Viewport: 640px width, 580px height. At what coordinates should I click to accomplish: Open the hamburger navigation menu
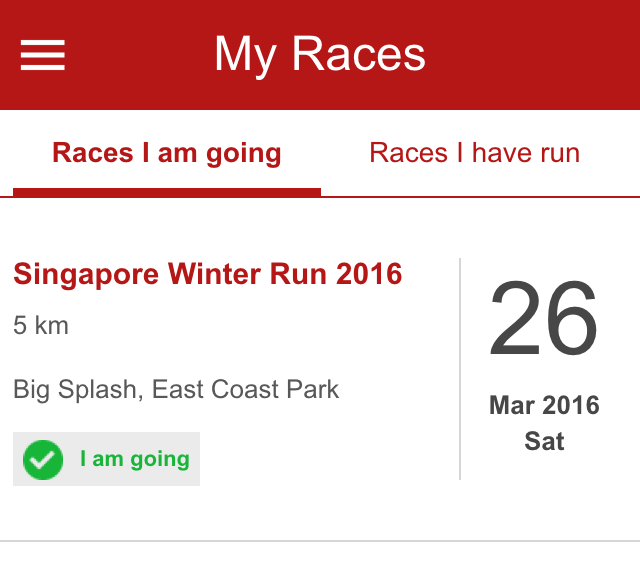pyautogui.click(x=43, y=55)
